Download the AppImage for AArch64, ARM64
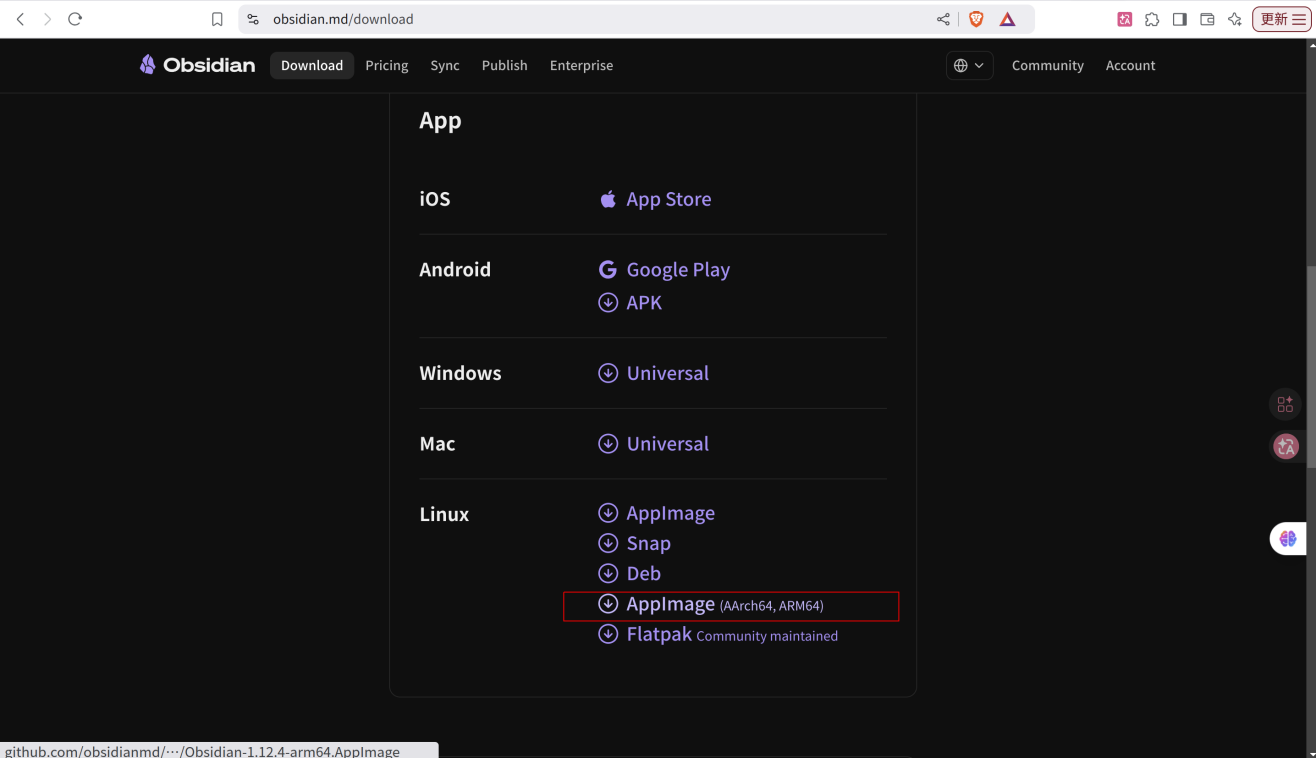The width and height of the screenshot is (1316, 758). click(725, 605)
